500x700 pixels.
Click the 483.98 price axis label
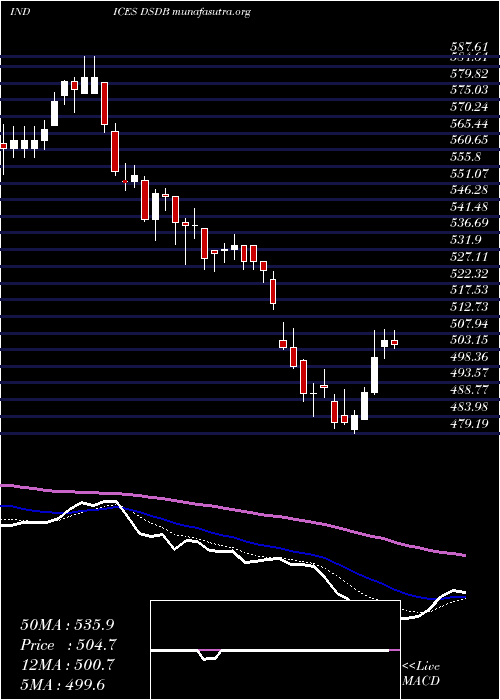click(469, 407)
